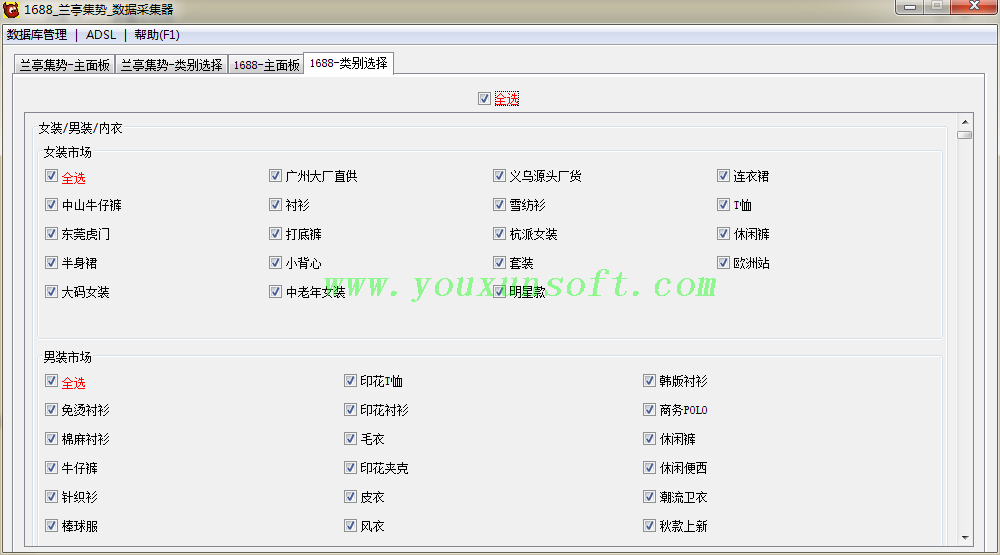Screen dimensions: 1000x555
Task: Toggle the 明星款 checkbox
Action: pos(499,292)
